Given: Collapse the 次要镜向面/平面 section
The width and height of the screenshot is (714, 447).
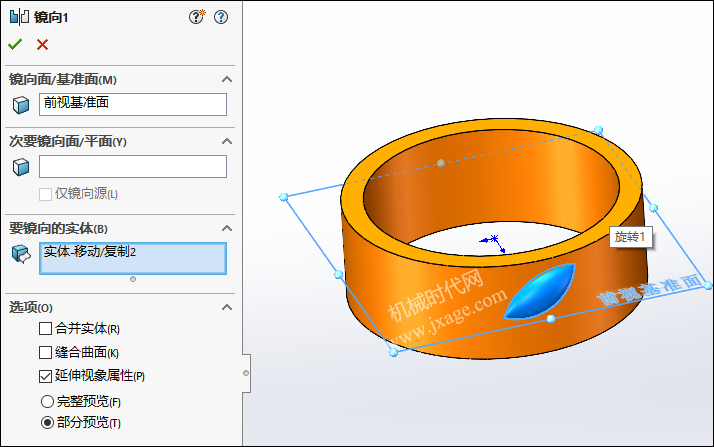Looking at the screenshot, I should pyautogui.click(x=227, y=141).
